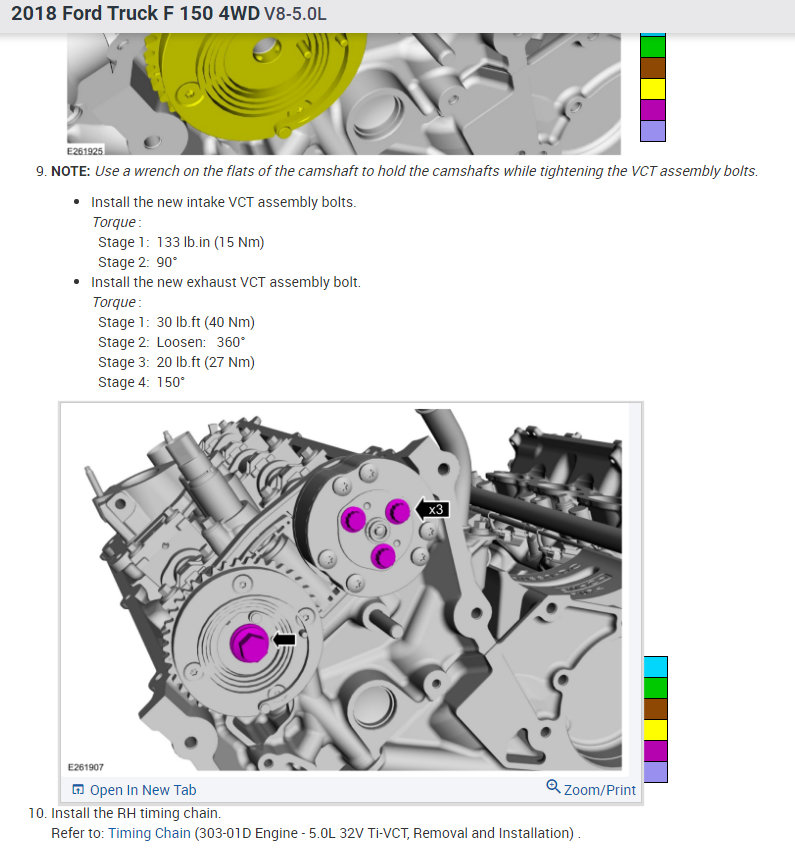Screen dimensions: 795x855
Task: Pick brown swatch beside E261907 illustration
Action: (x=655, y=709)
